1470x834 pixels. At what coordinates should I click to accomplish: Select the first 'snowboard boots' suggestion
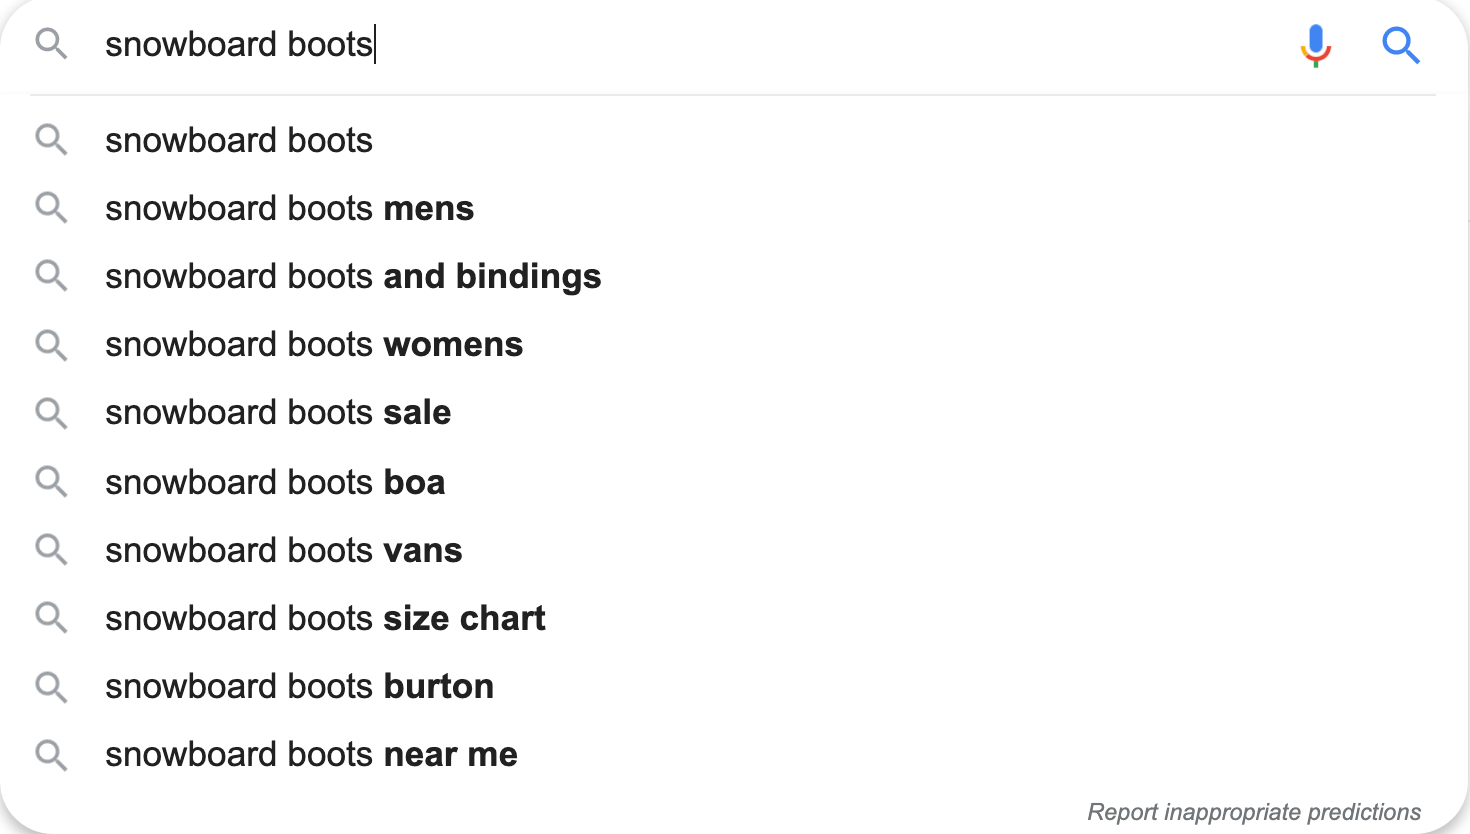coord(735,140)
